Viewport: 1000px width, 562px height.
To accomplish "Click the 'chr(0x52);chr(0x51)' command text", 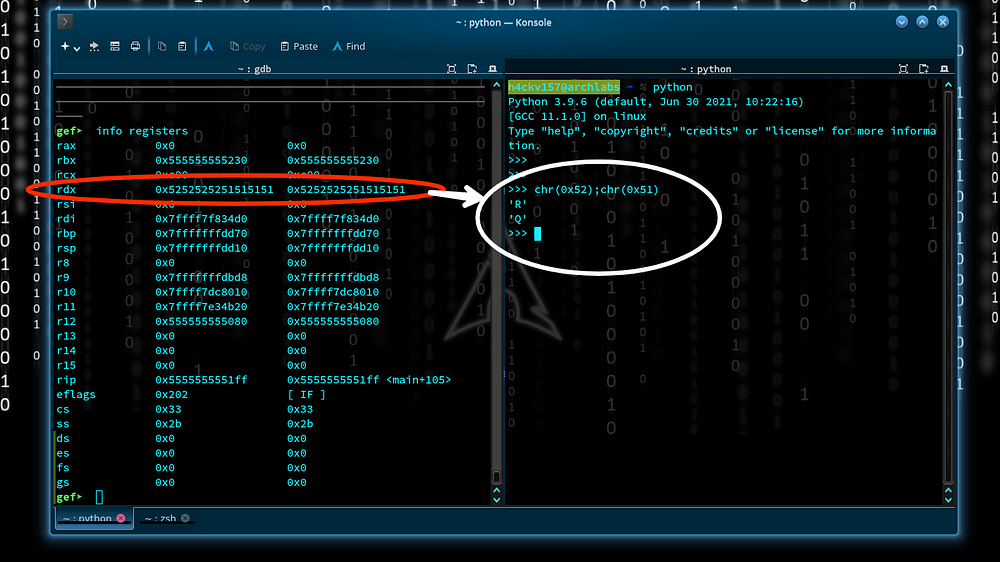I will (596, 189).
